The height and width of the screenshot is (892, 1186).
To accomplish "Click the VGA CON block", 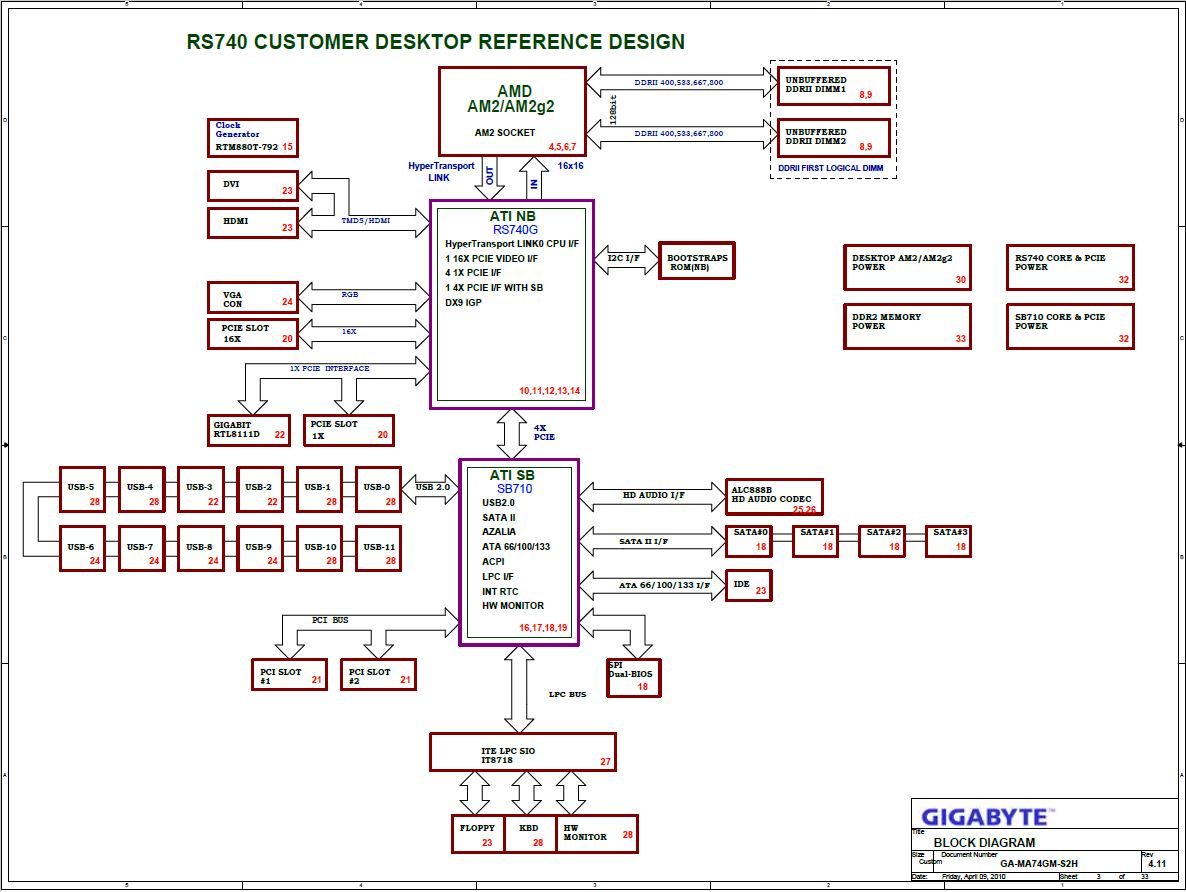I will [253, 297].
